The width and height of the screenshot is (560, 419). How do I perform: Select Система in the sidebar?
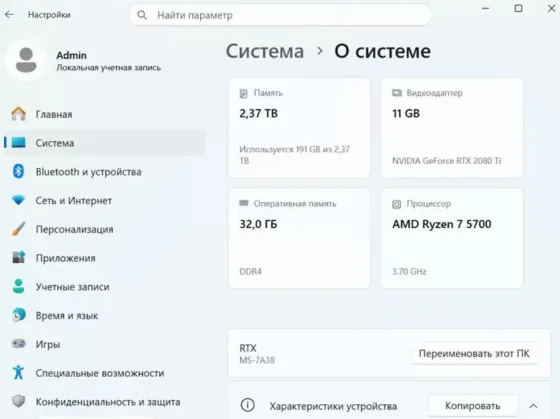104,143
